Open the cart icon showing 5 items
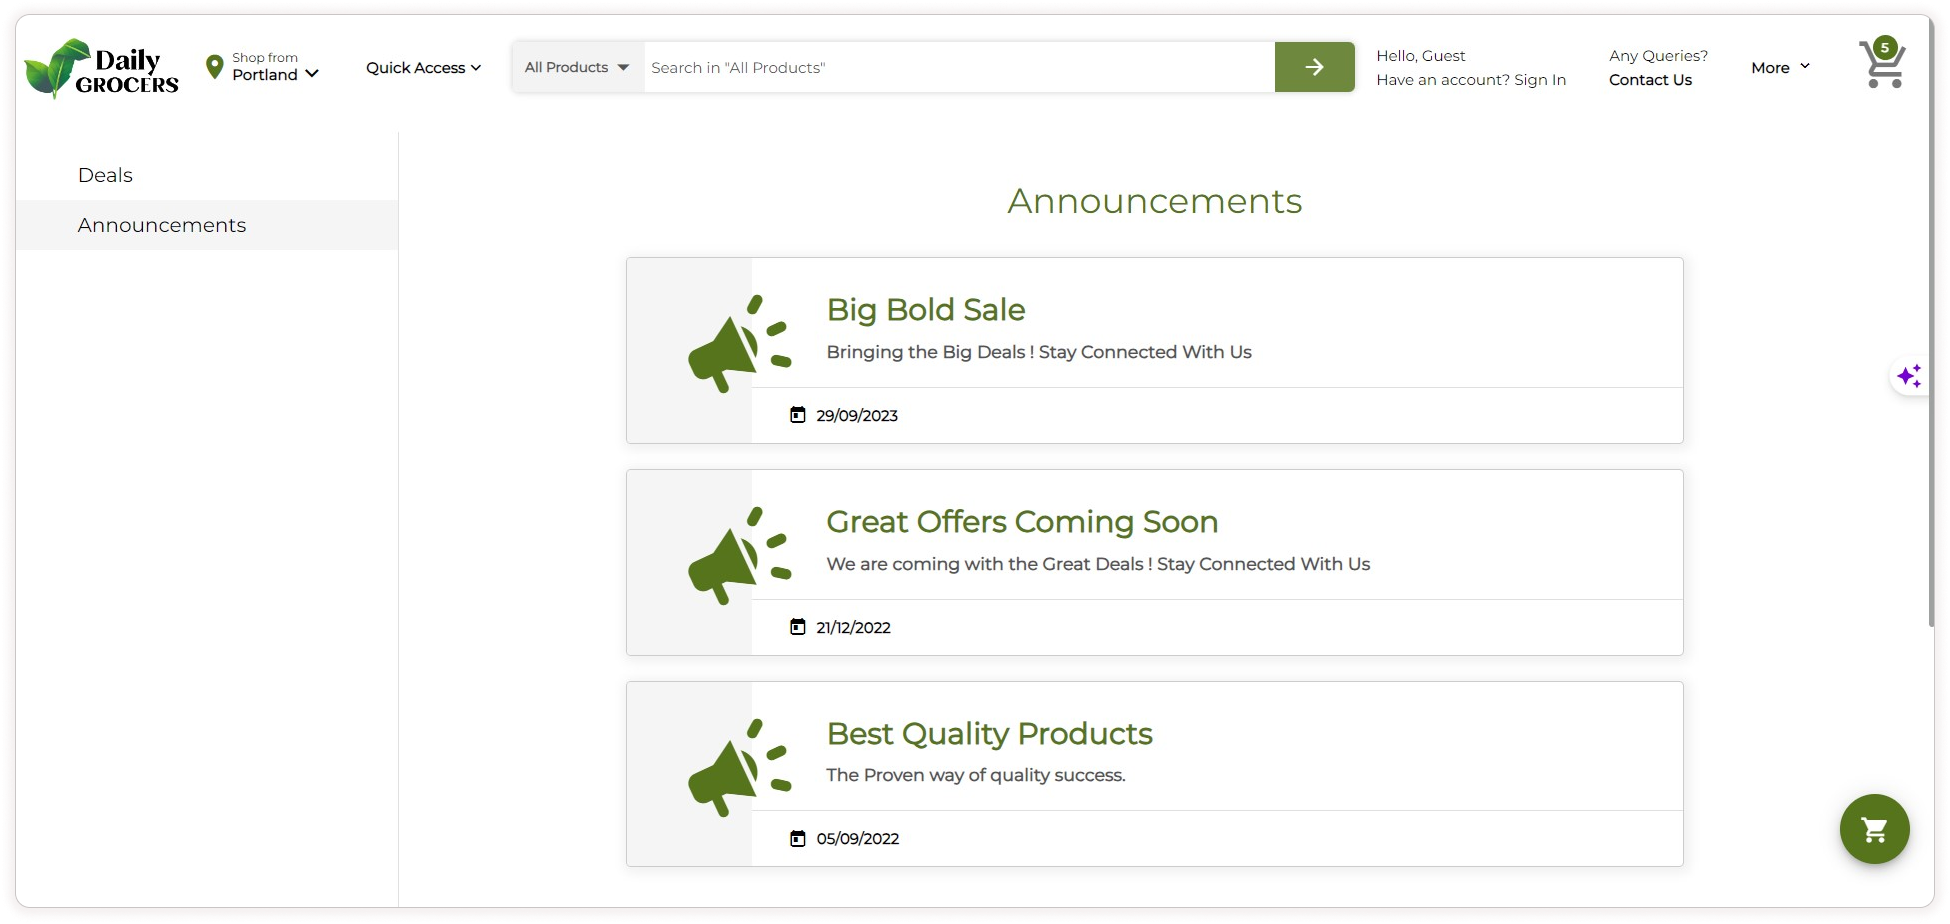This screenshot has height=924, width=1950. [x=1881, y=64]
